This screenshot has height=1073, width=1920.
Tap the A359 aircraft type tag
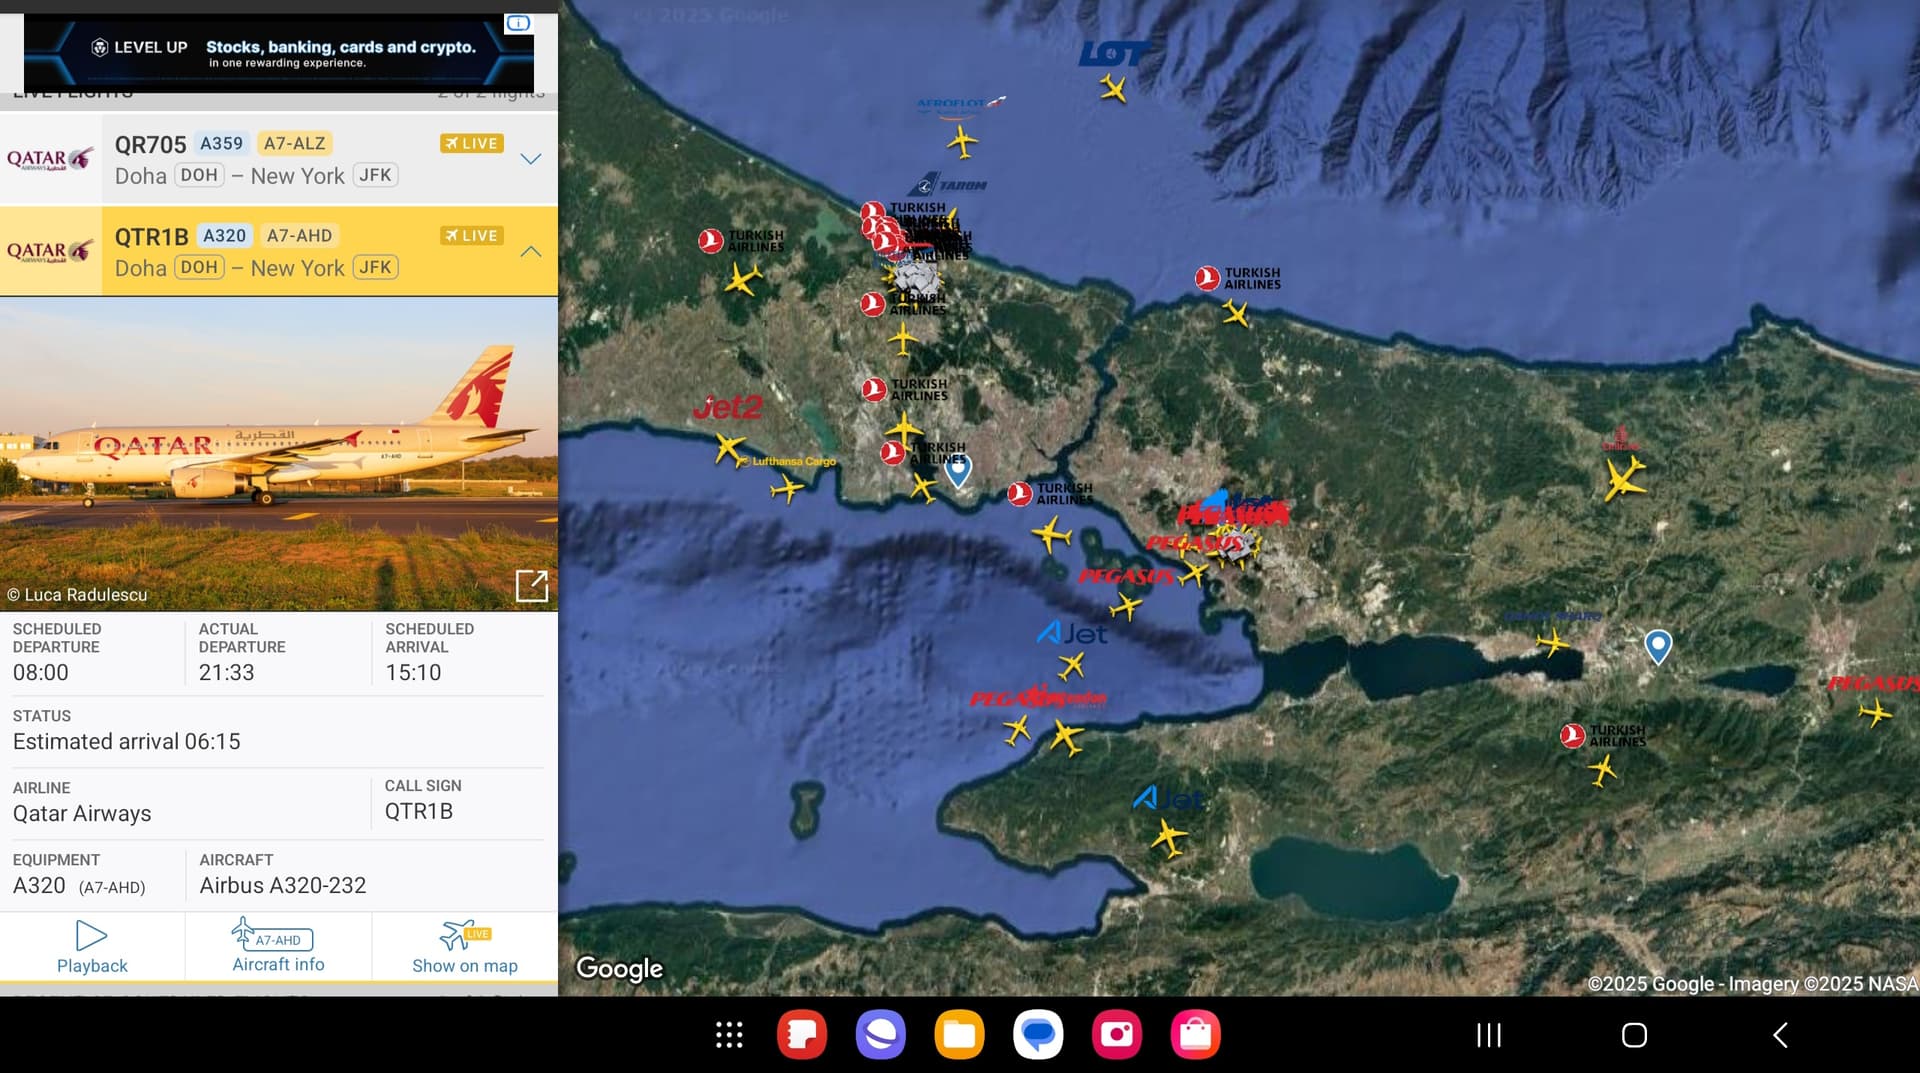pos(222,143)
